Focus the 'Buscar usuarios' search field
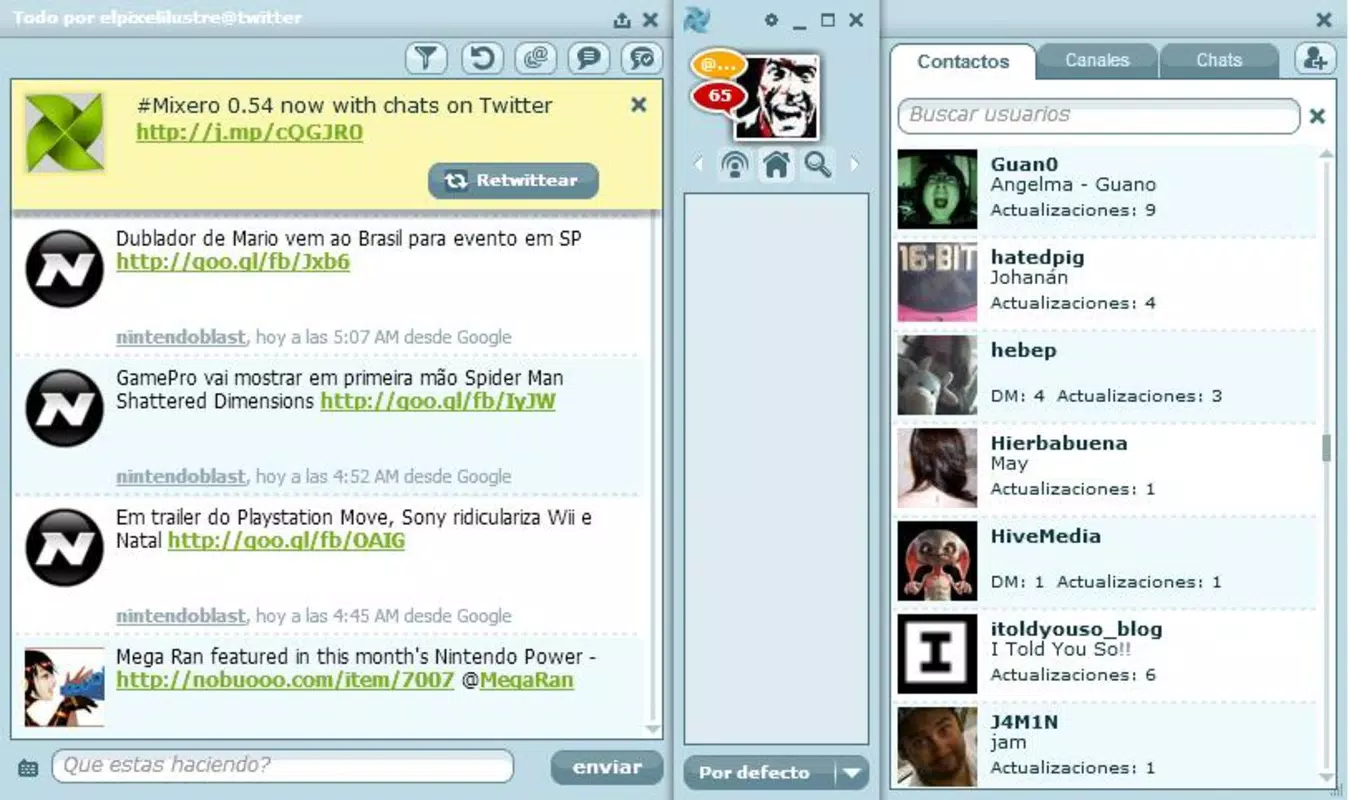Viewport: 1349px width, 800px height. tap(1099, 116)
